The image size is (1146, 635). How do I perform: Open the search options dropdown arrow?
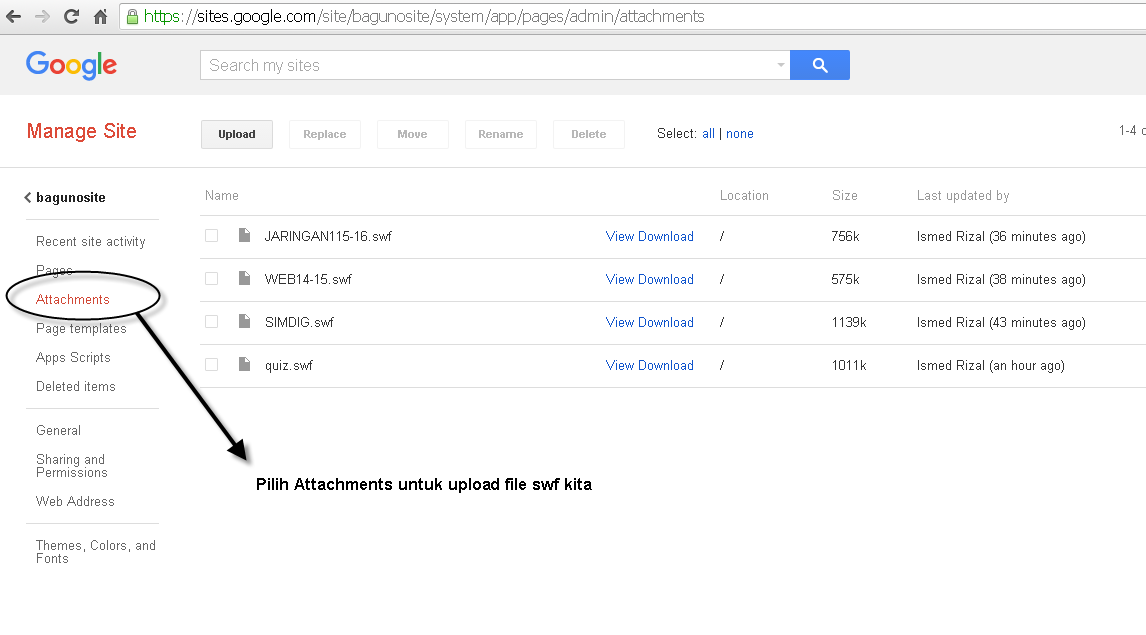pos(781,66)
